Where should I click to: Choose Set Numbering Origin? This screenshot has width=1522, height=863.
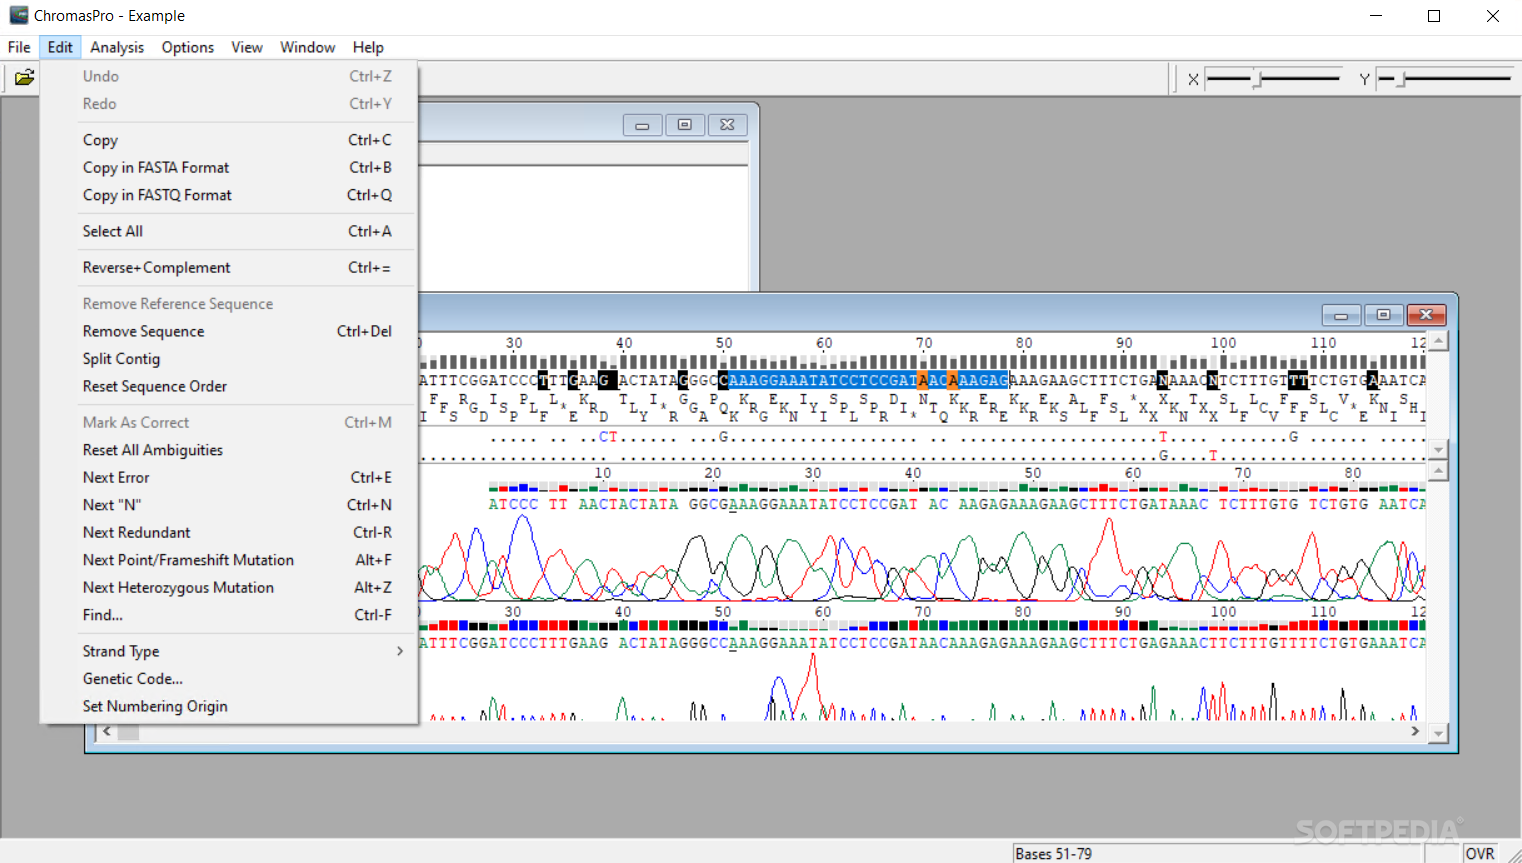tap(229, 706)
